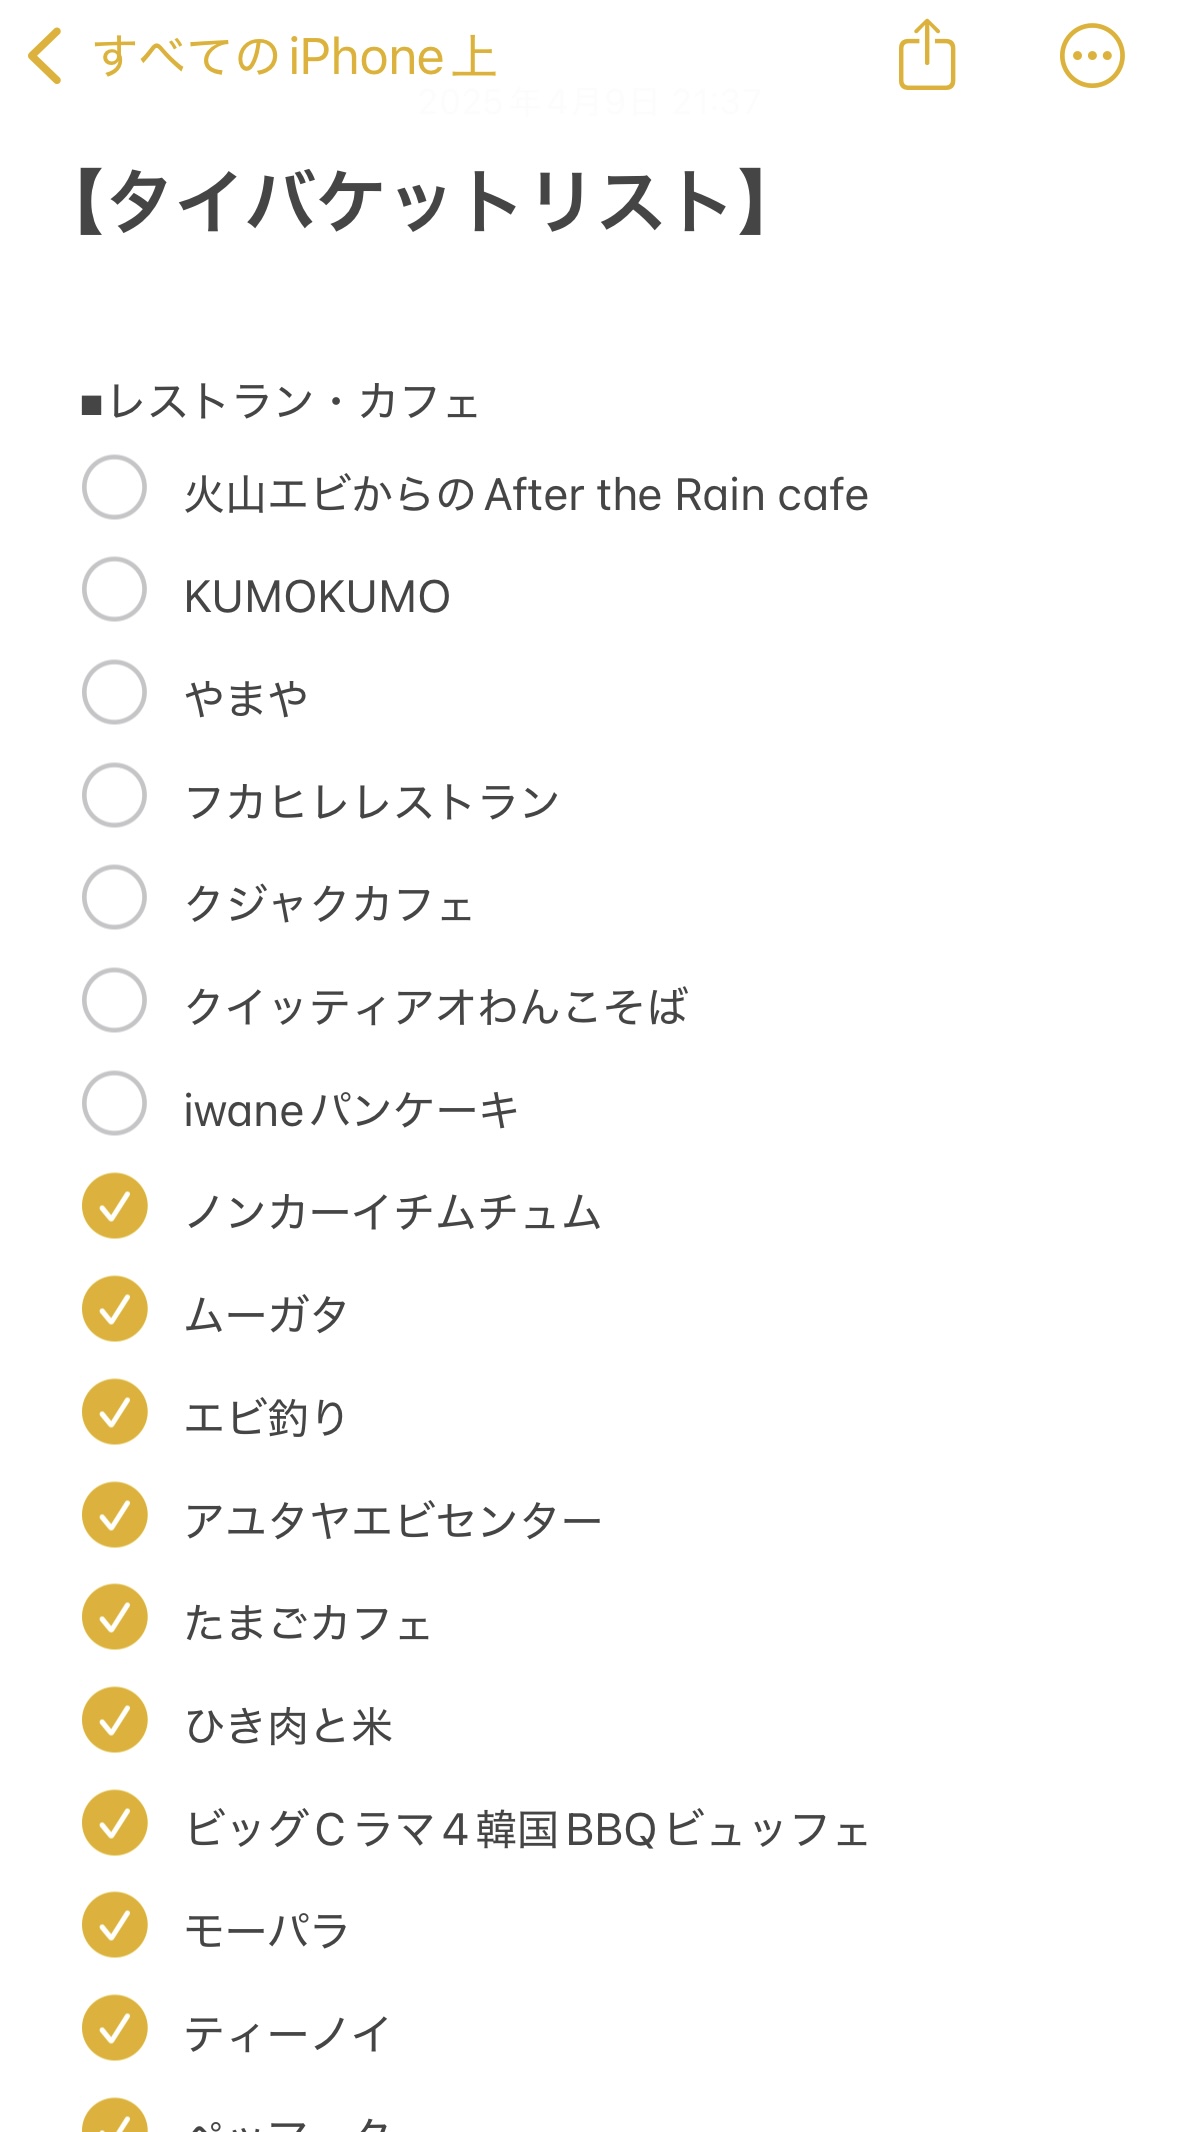Mark KUMOKUMO as completed
This screenshot has width=1179, height=2132.
pos(115,590)
